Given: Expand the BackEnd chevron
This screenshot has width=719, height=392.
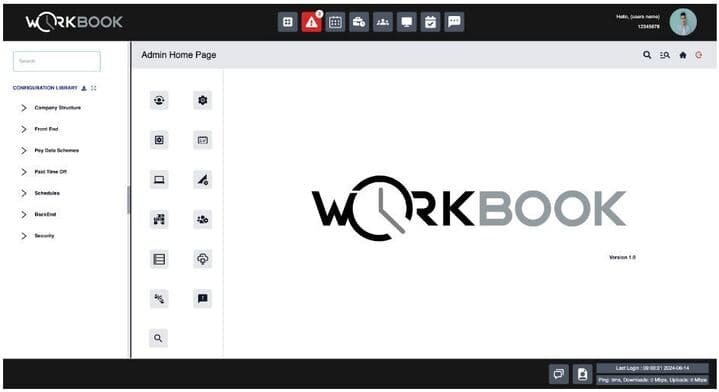Looking at the screenshot, I should (x=24, y=215).
